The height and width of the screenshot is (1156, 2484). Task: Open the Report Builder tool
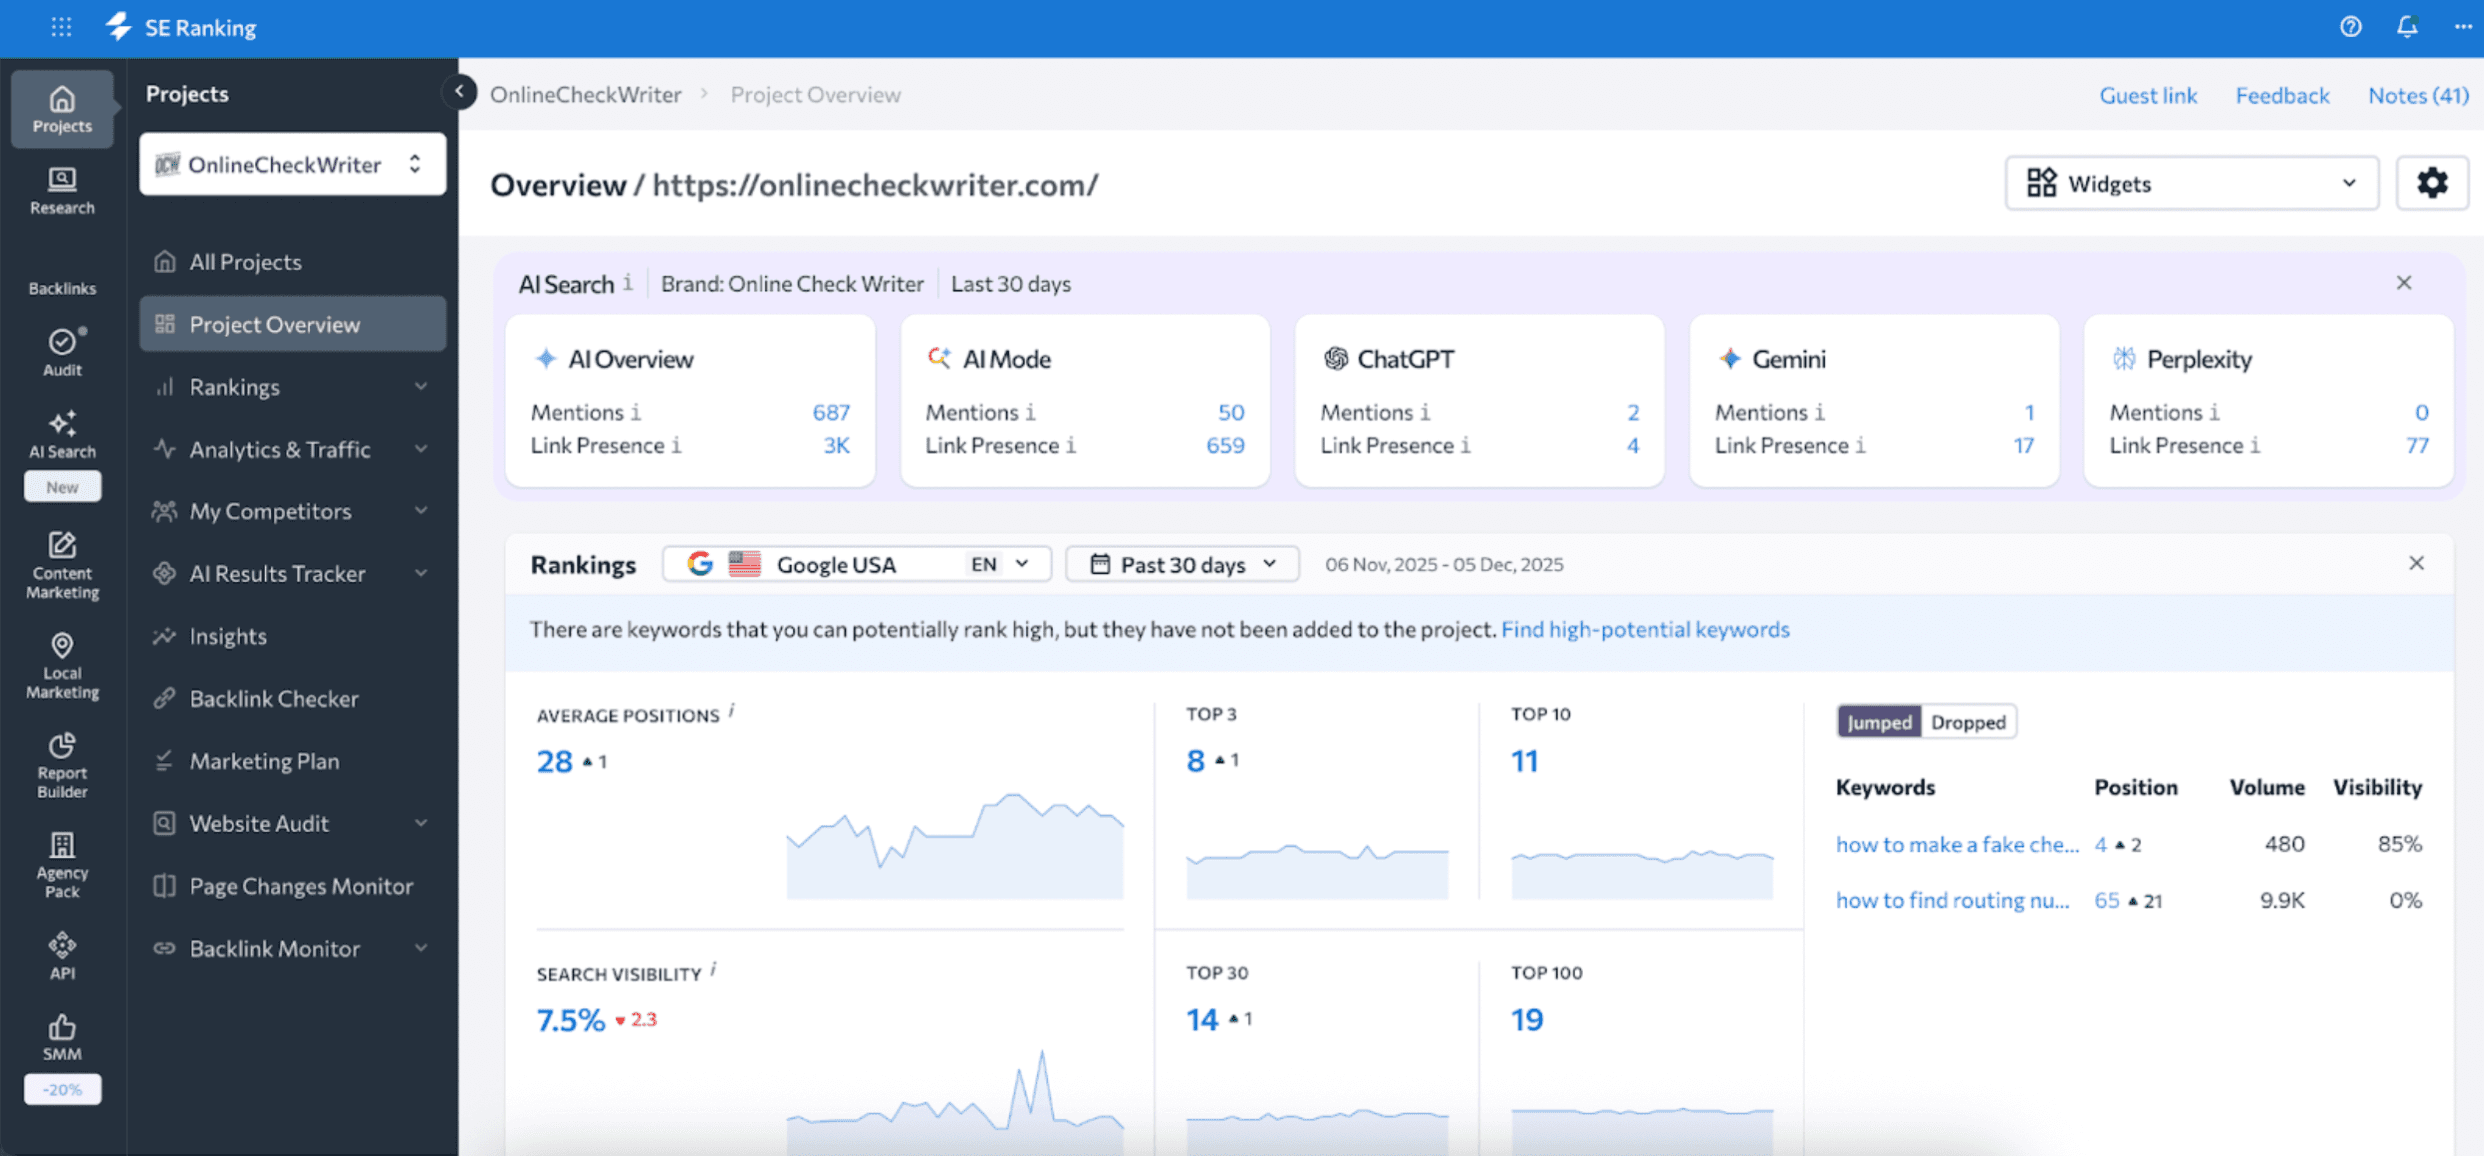61,765
